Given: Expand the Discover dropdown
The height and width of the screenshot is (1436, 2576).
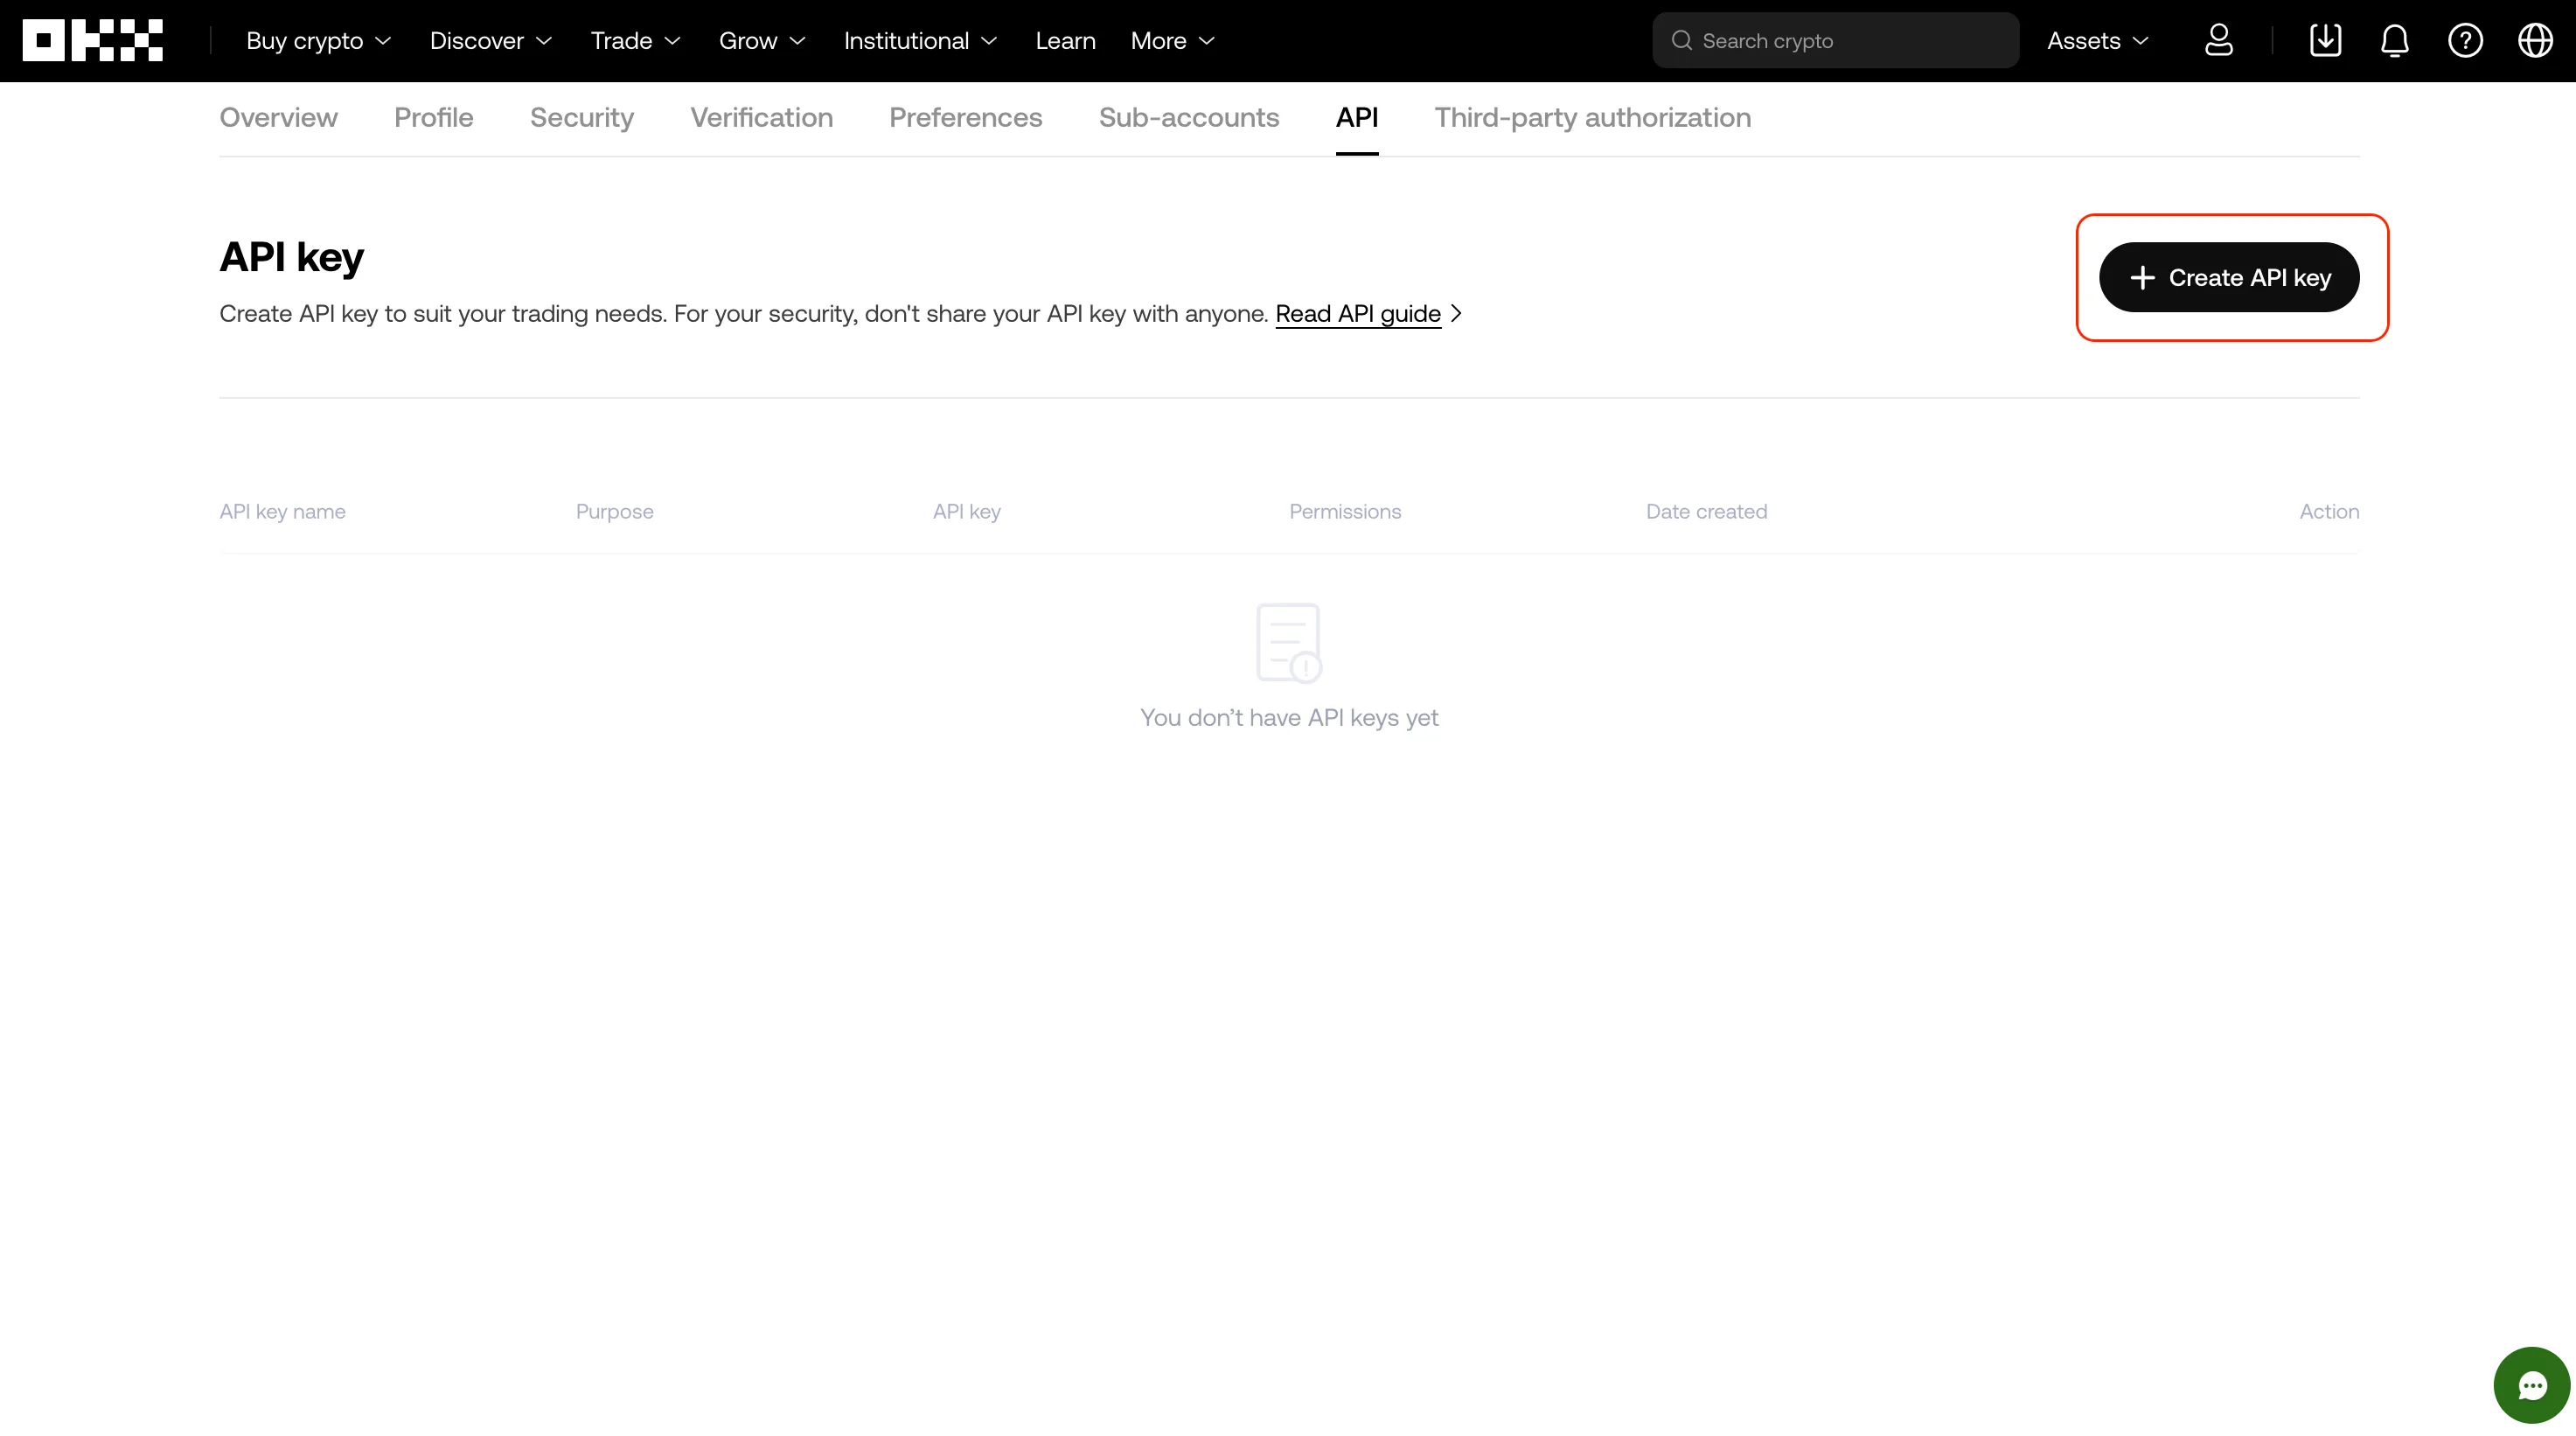Looking at the screenshot, I should 490,41.
